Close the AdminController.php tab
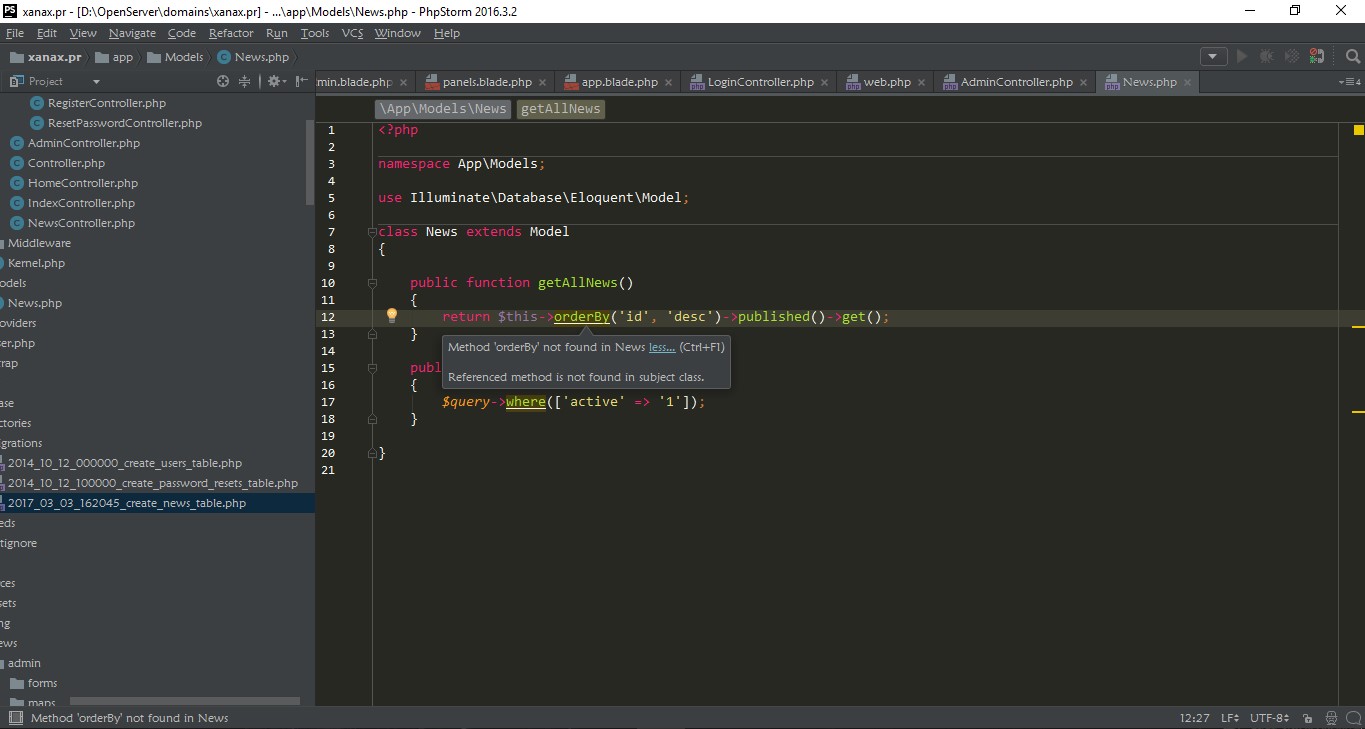The width and height of the screenshot is (1365, 729). point(1083,83)
